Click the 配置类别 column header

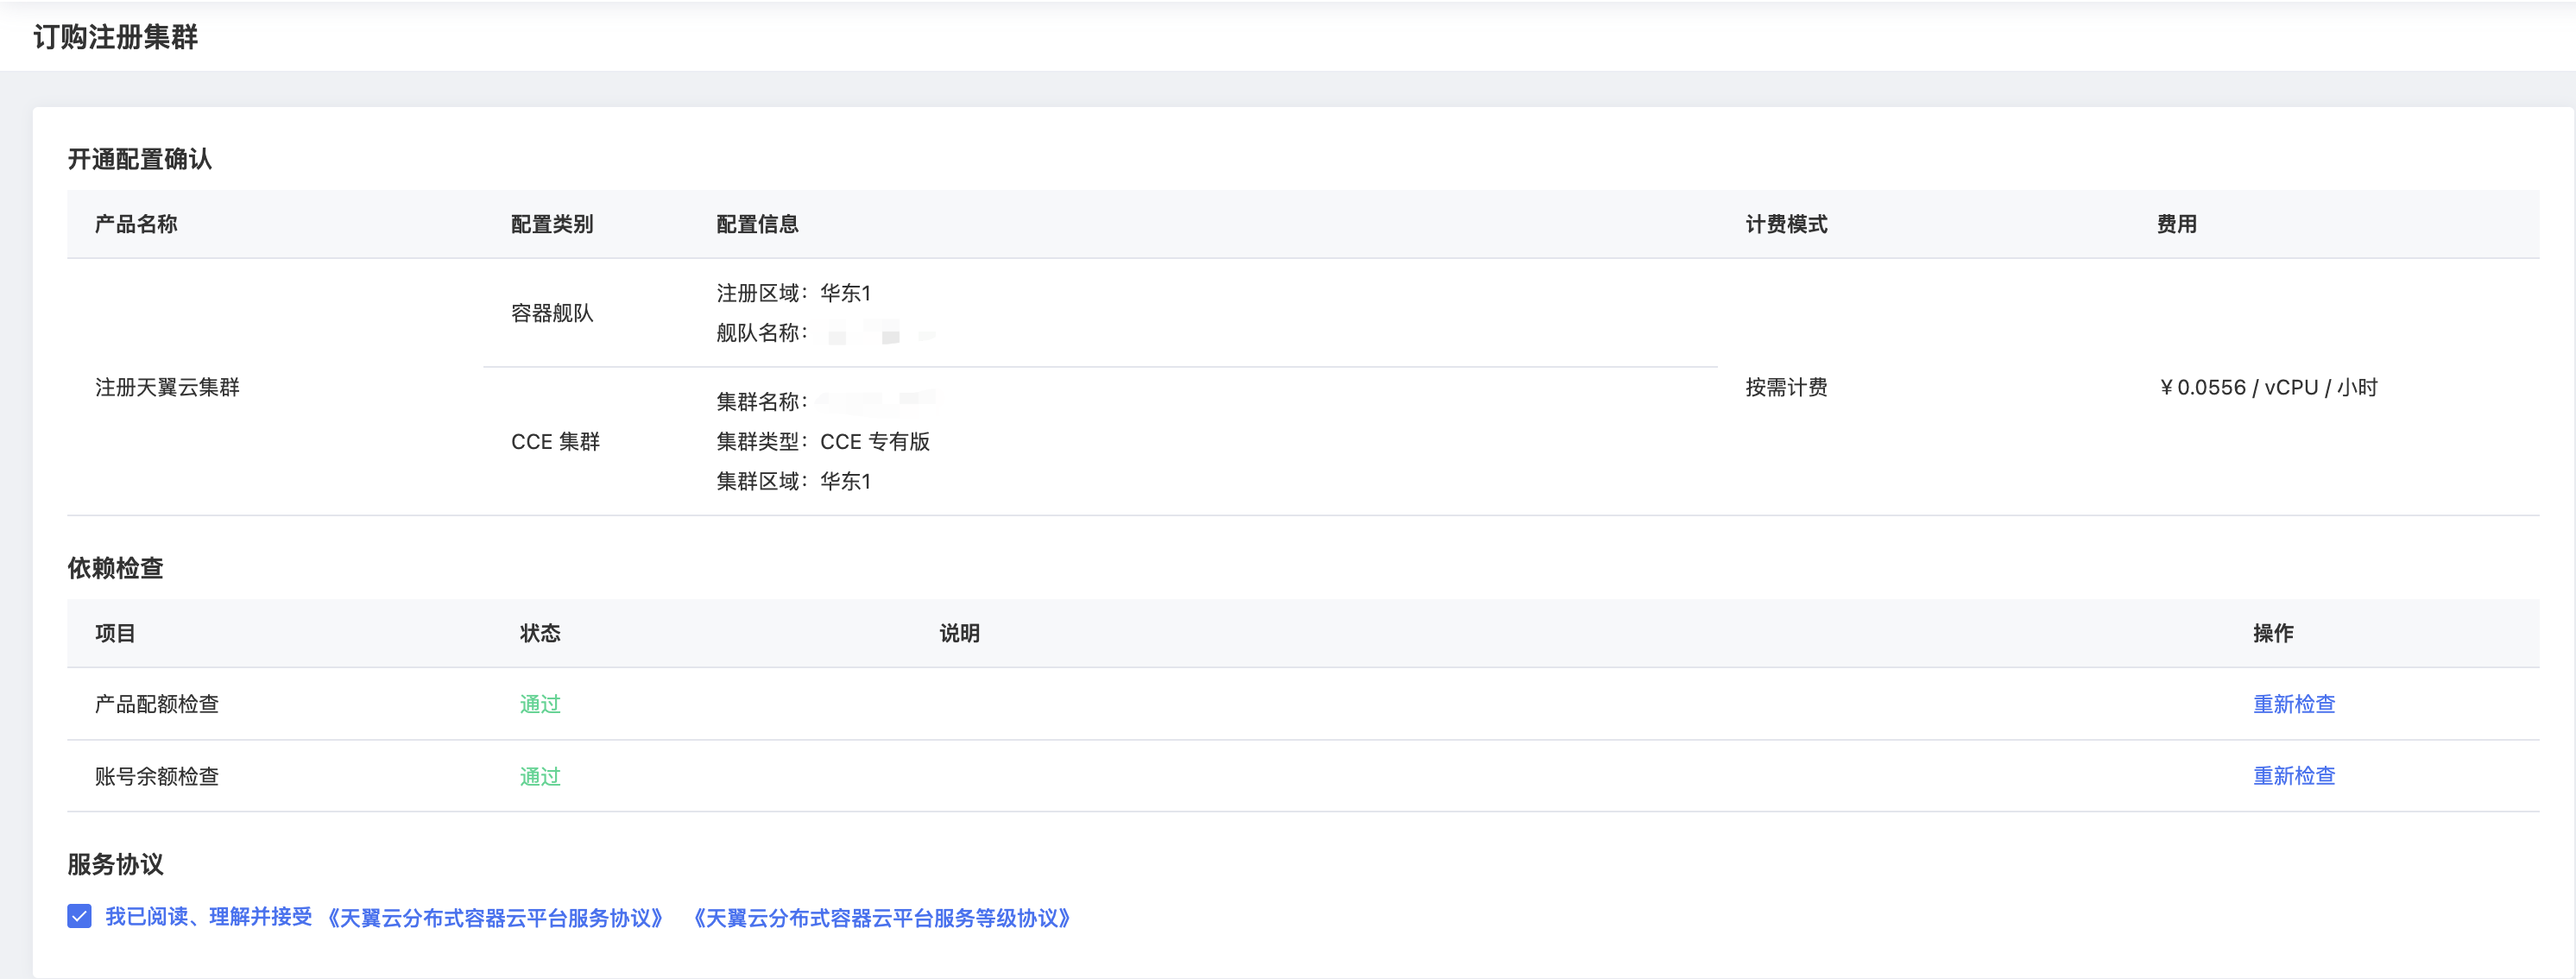[x=552, y=224]
